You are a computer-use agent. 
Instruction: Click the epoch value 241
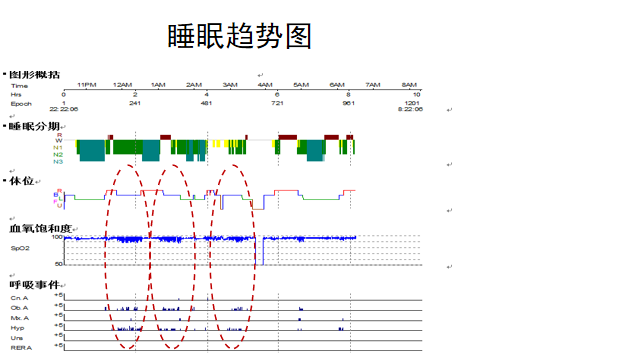coord(135,103)
